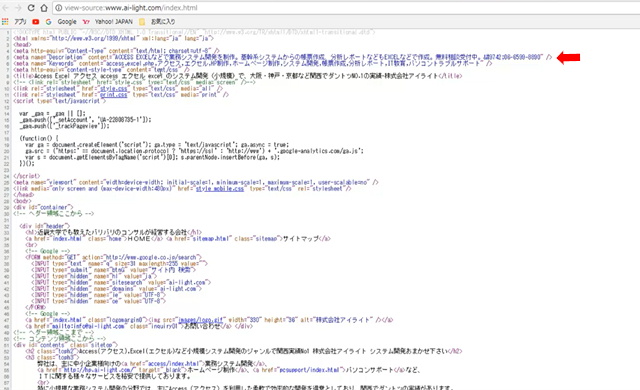This screenshot has height=390, width=640.
Task: Click the view-source address bar URL
Action: [131, 8]
